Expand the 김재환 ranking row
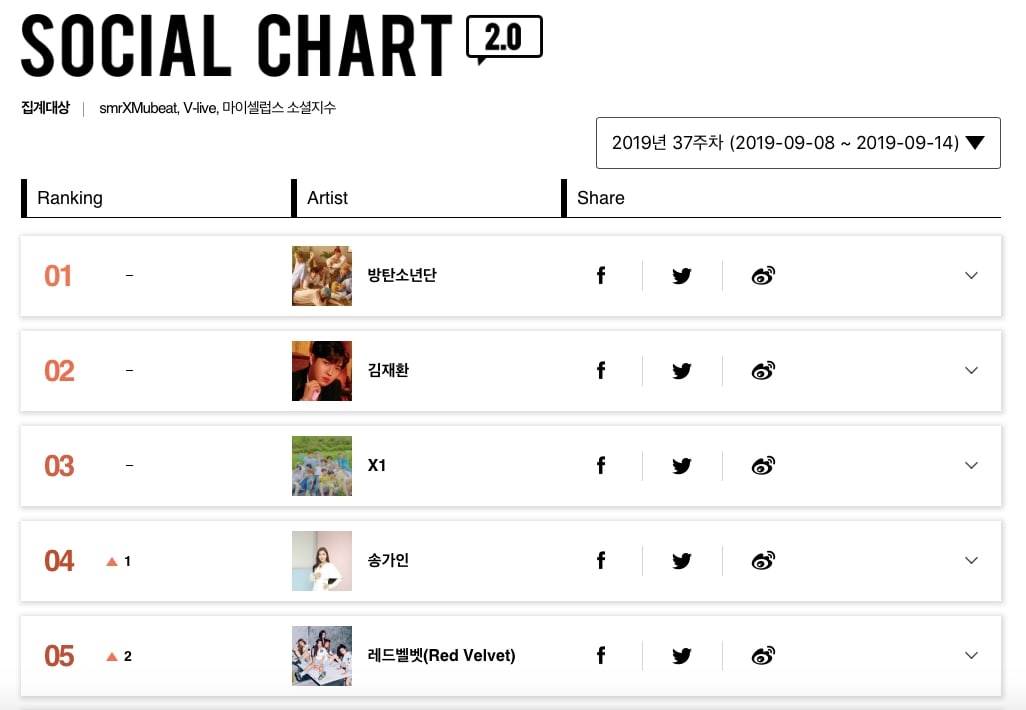 pyautogui.click(x=971, y=371)
